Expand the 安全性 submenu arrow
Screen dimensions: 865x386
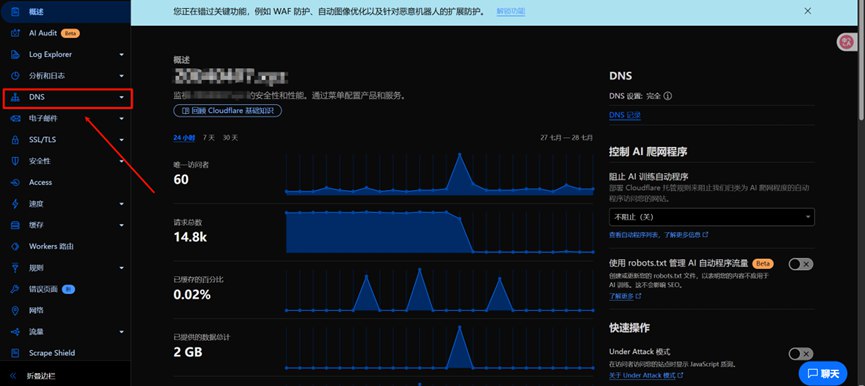[121, 161]
